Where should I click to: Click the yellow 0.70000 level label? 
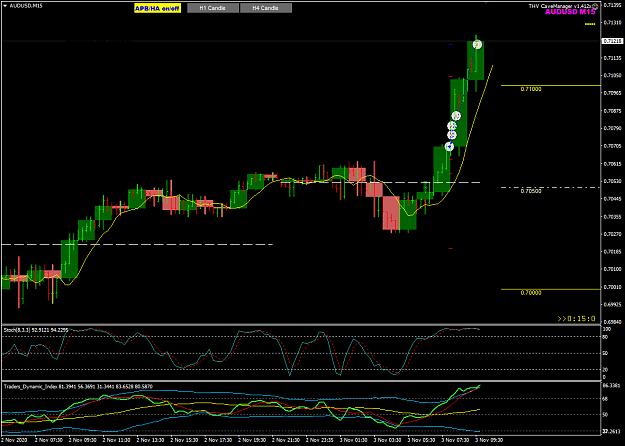pyautogui.click(x=531, y=293)
